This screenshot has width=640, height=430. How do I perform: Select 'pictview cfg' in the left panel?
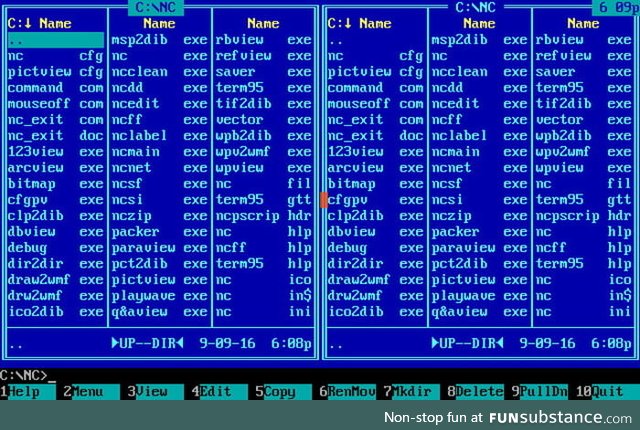pyautogui.click(x=56, y=72)
